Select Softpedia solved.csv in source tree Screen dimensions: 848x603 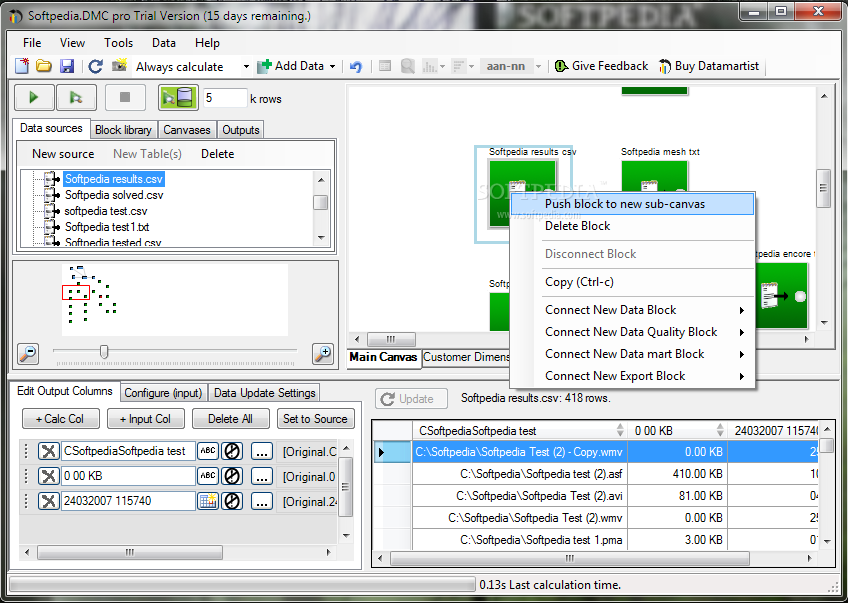tap(114, 195)
